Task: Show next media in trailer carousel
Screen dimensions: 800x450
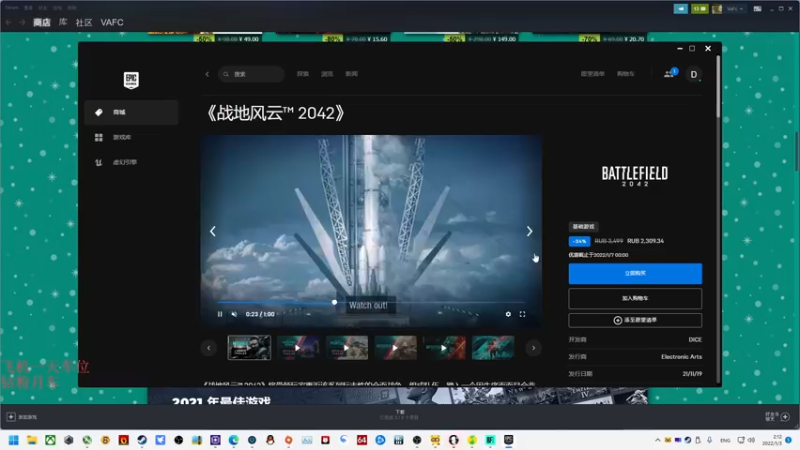Action: pyautogui.click(x=529, y=231)
